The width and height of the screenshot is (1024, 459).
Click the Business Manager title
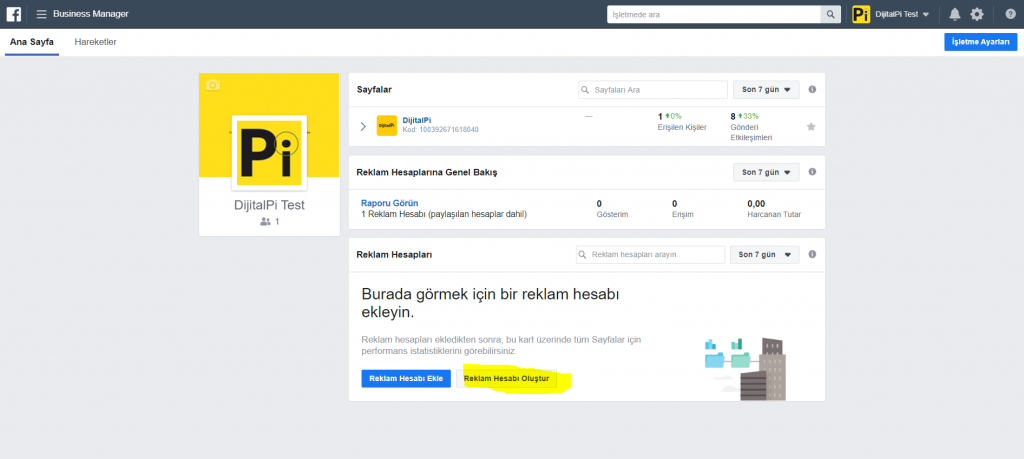91,14
